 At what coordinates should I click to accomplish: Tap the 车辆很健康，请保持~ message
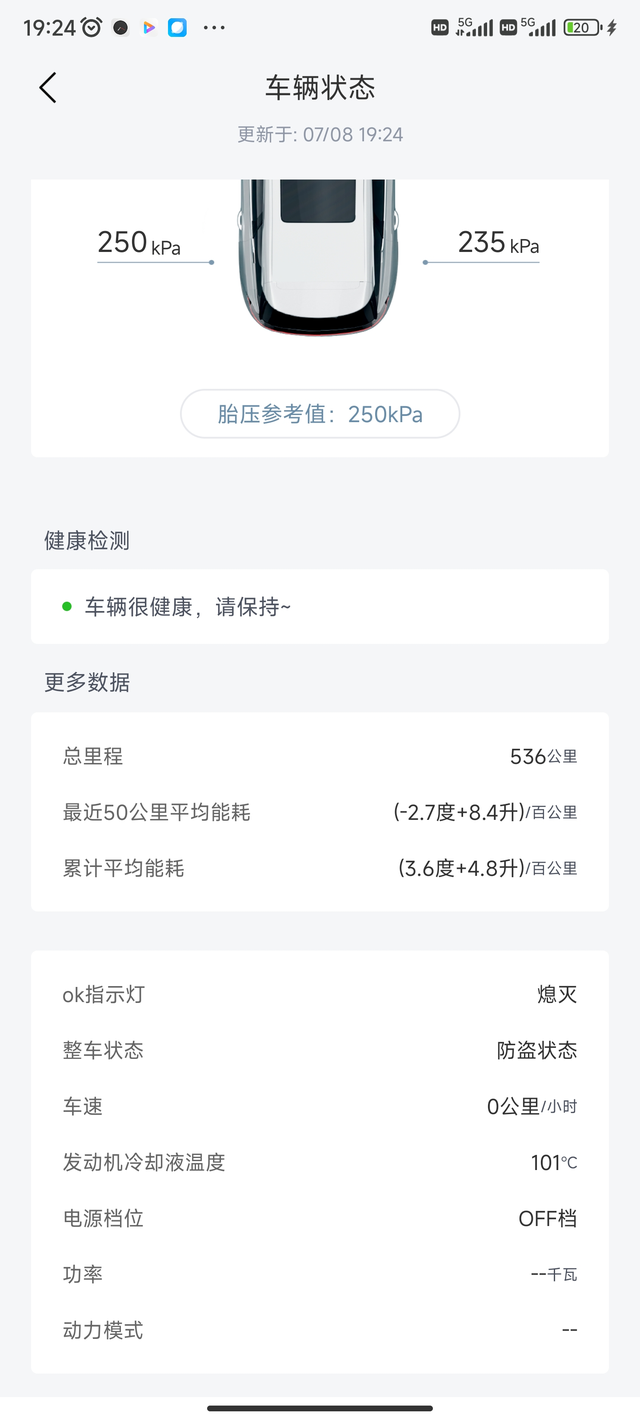tap(188, 607)
